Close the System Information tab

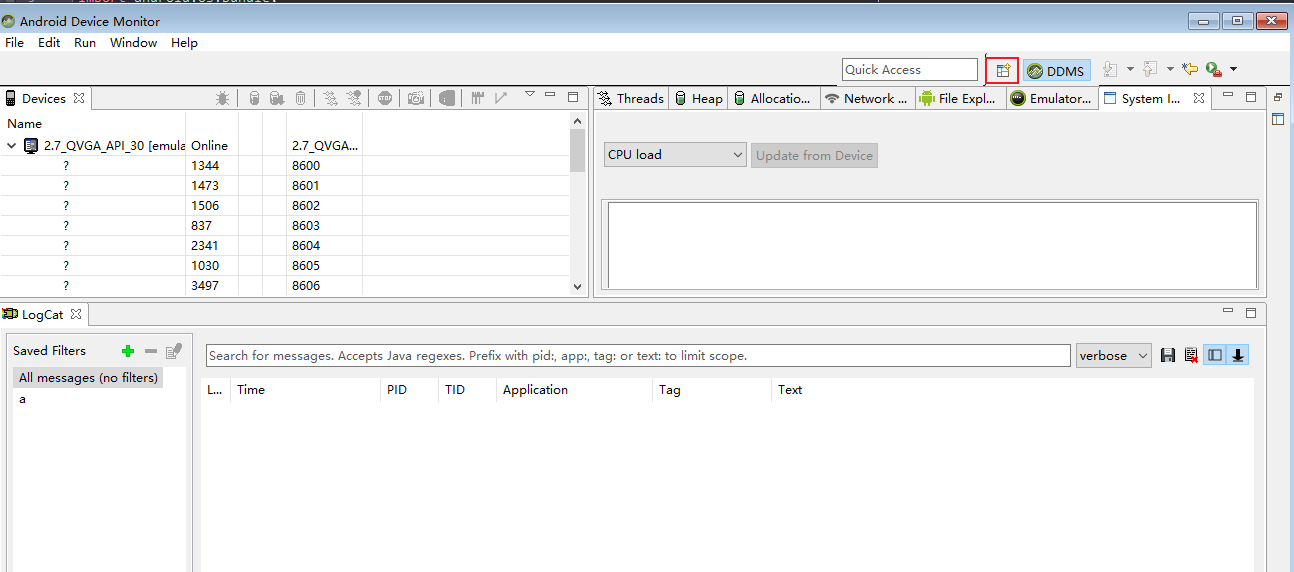click(x=1199, y=98)
